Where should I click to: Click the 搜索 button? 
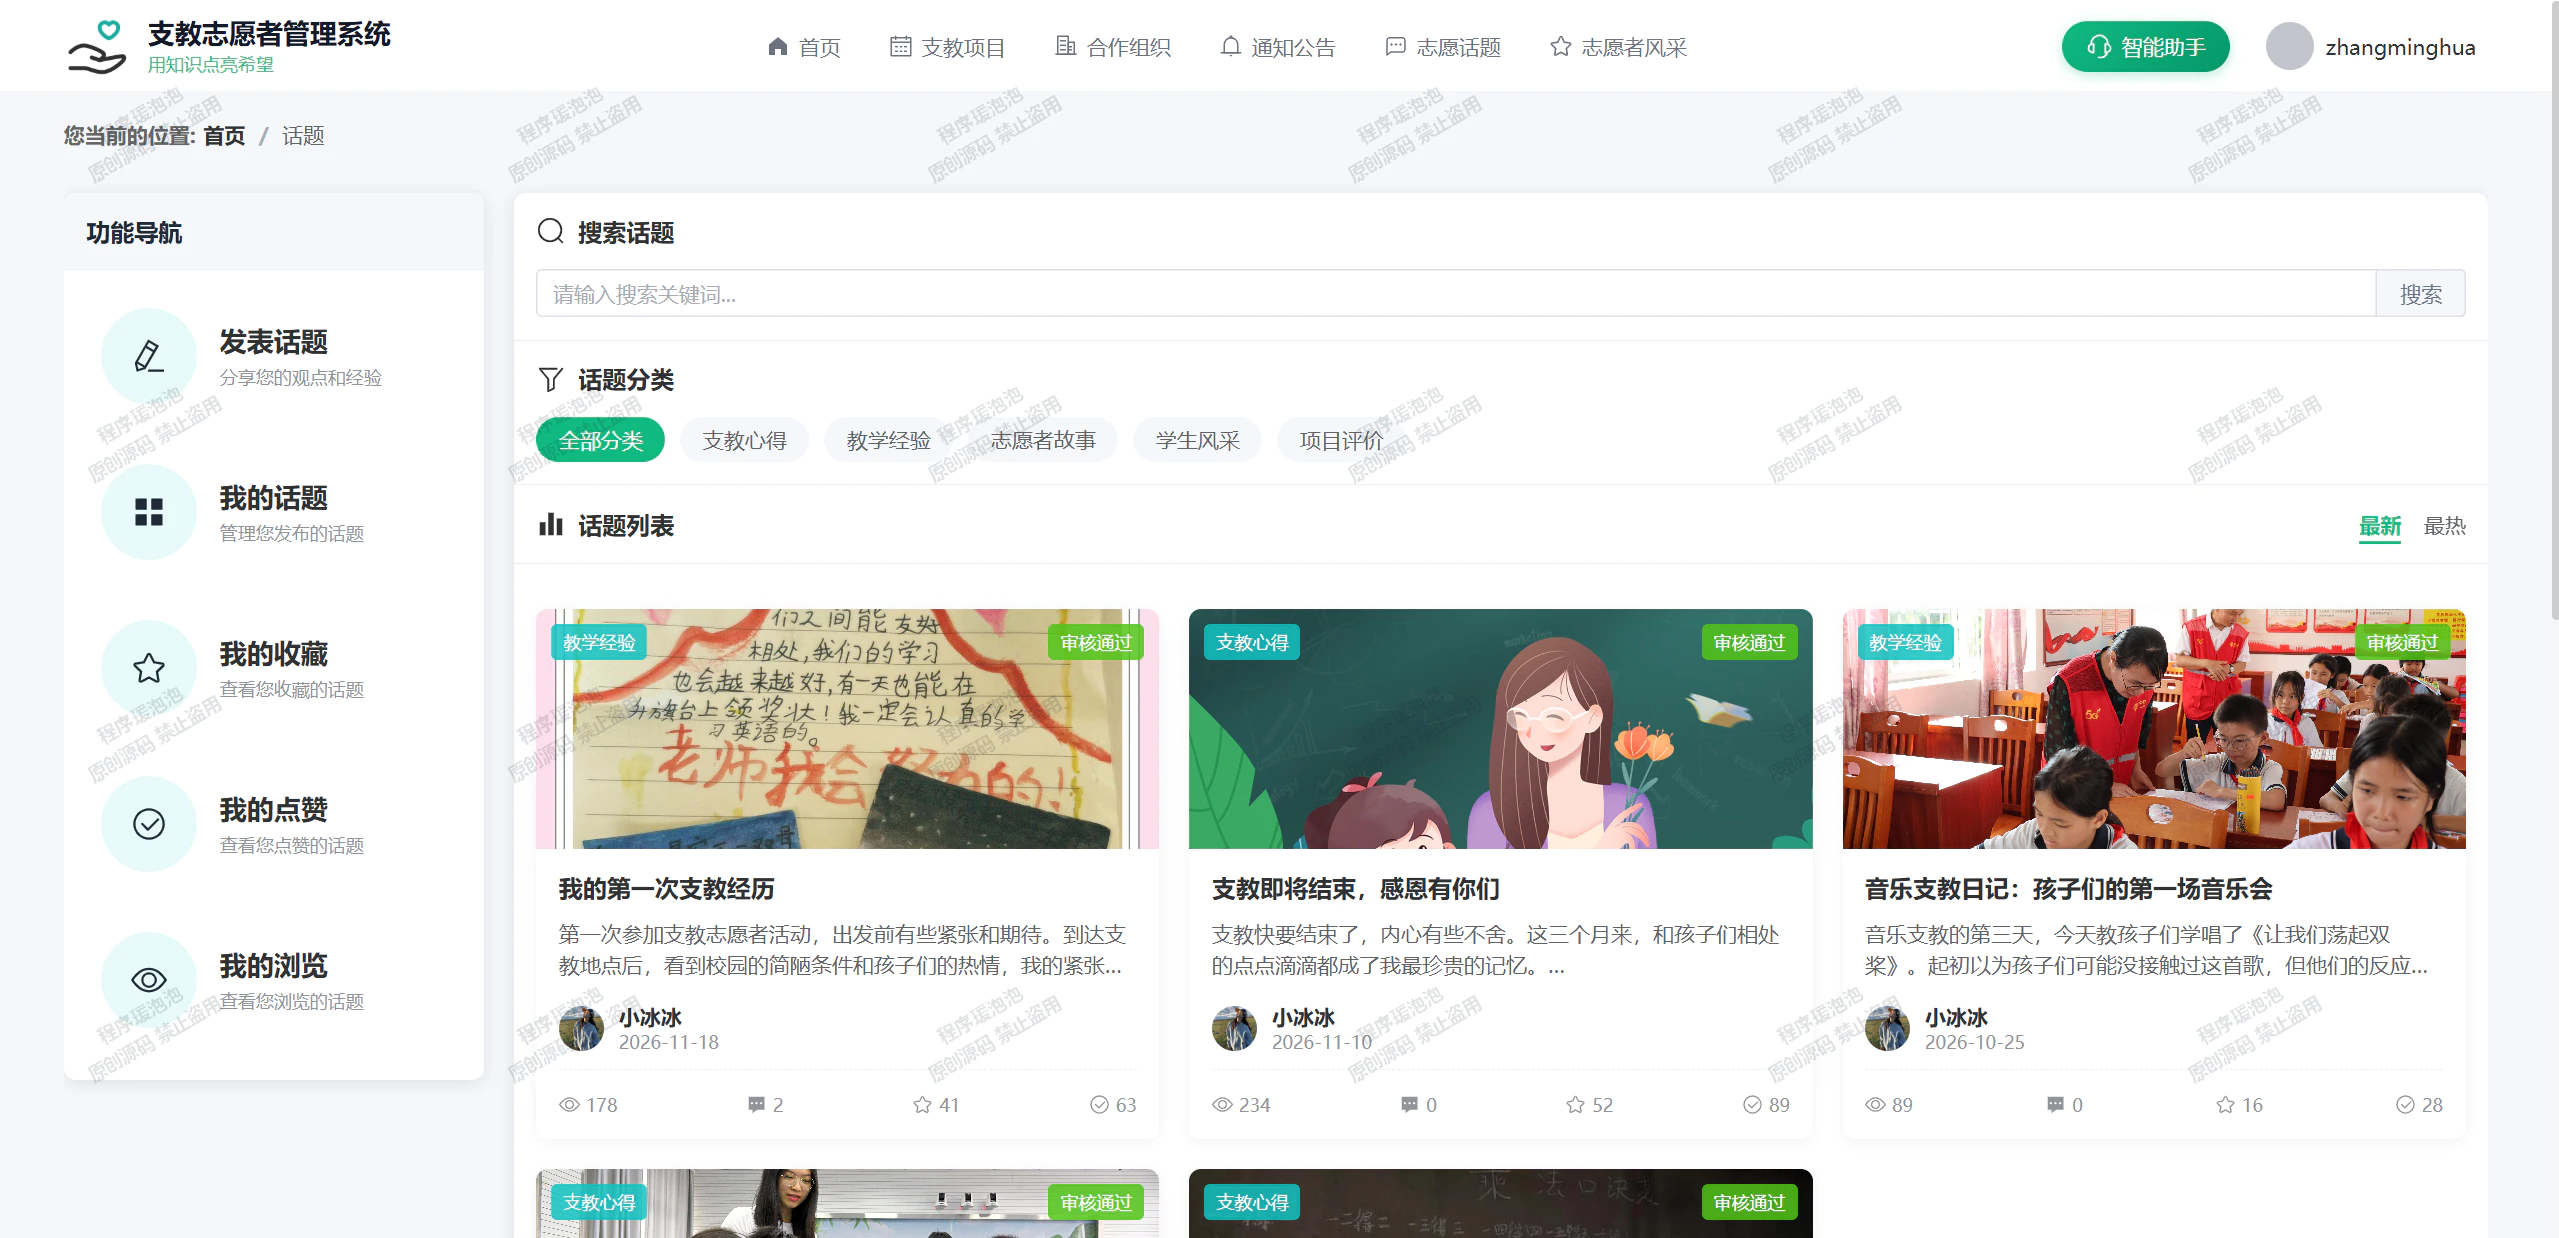point(2420,294)
